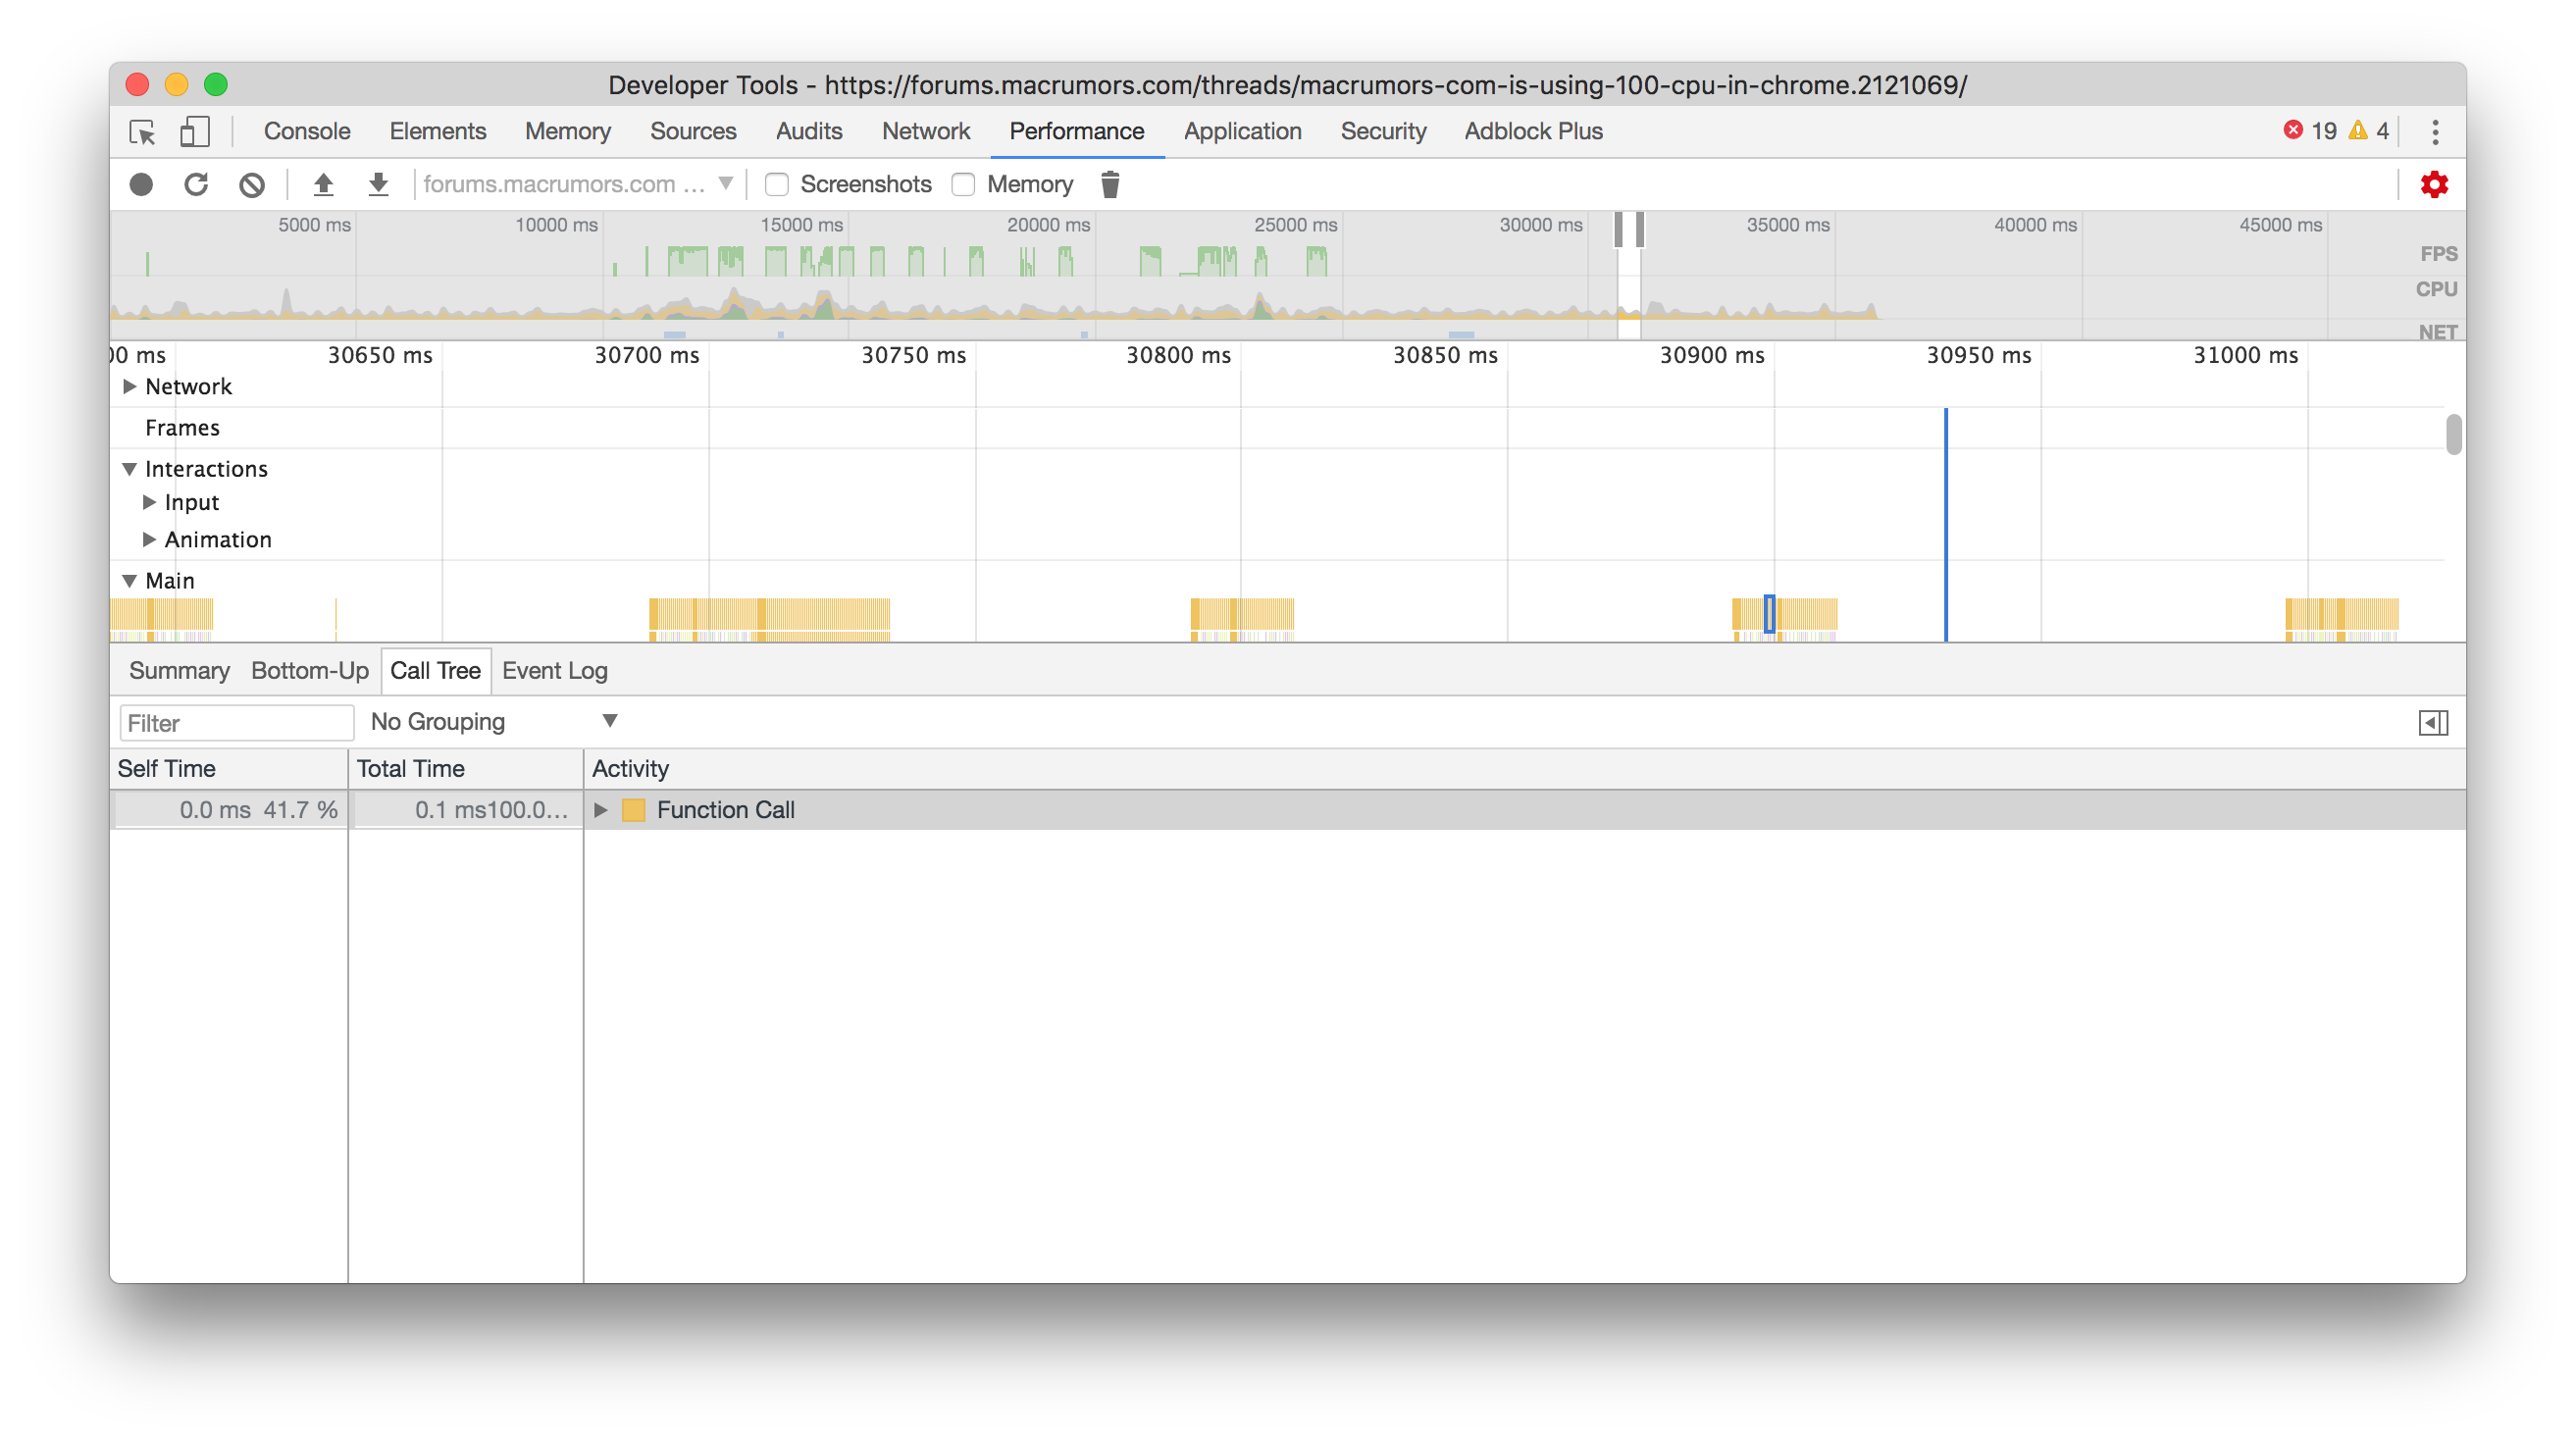Switch to the Elements tab

click(437, 131)
